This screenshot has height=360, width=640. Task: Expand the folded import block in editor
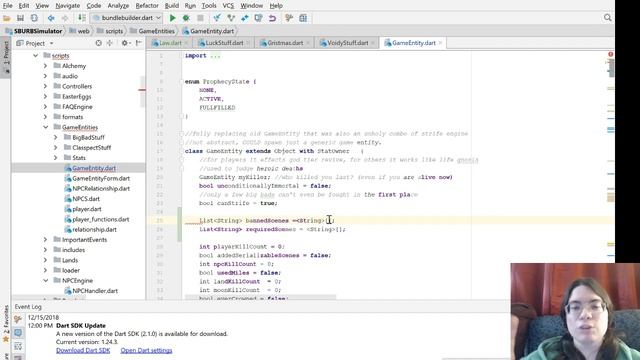pyautogui.click(x=215, y=56)
